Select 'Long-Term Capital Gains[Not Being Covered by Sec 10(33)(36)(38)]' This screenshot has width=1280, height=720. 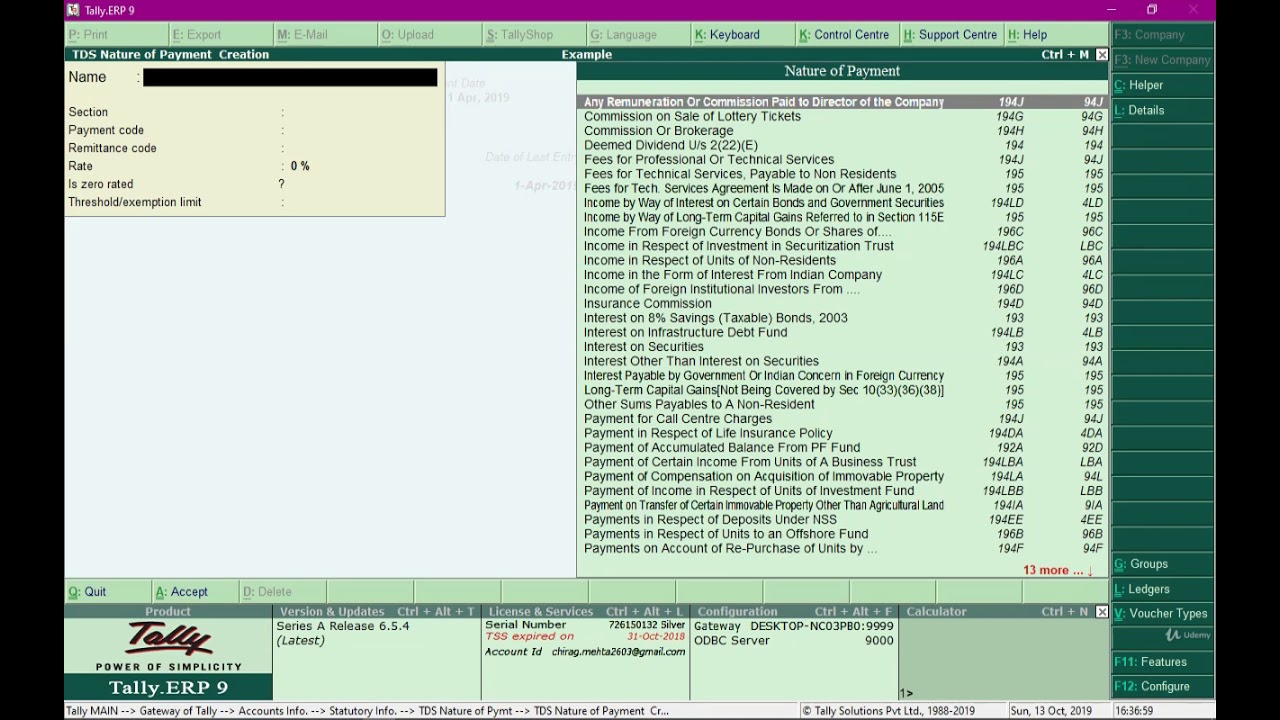(x=843, y=390)
